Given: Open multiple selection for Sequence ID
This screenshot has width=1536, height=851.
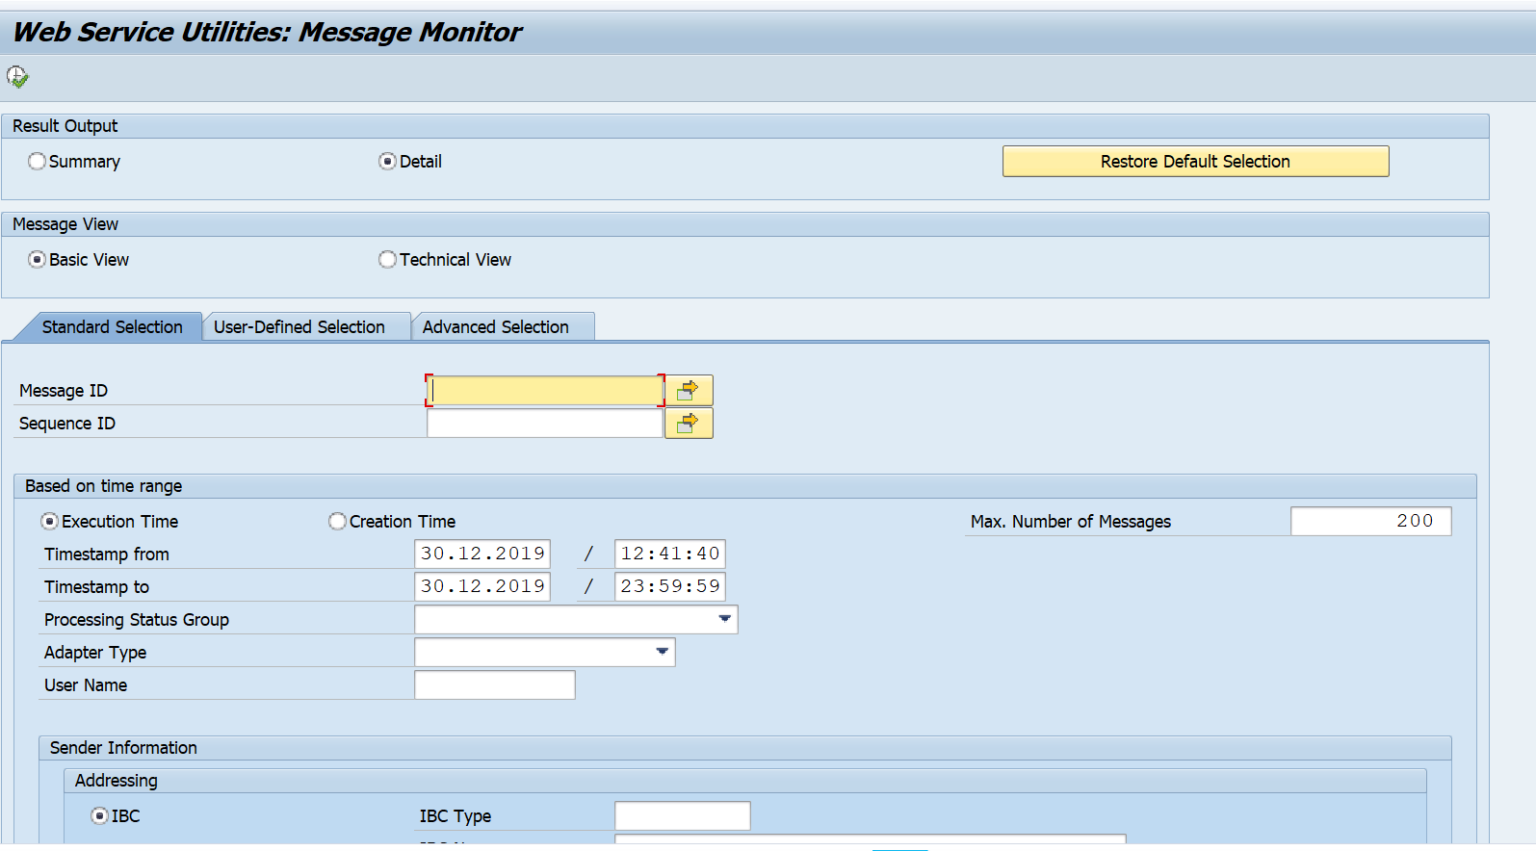Looking at the screenshot, I should [x=688, y=423].
